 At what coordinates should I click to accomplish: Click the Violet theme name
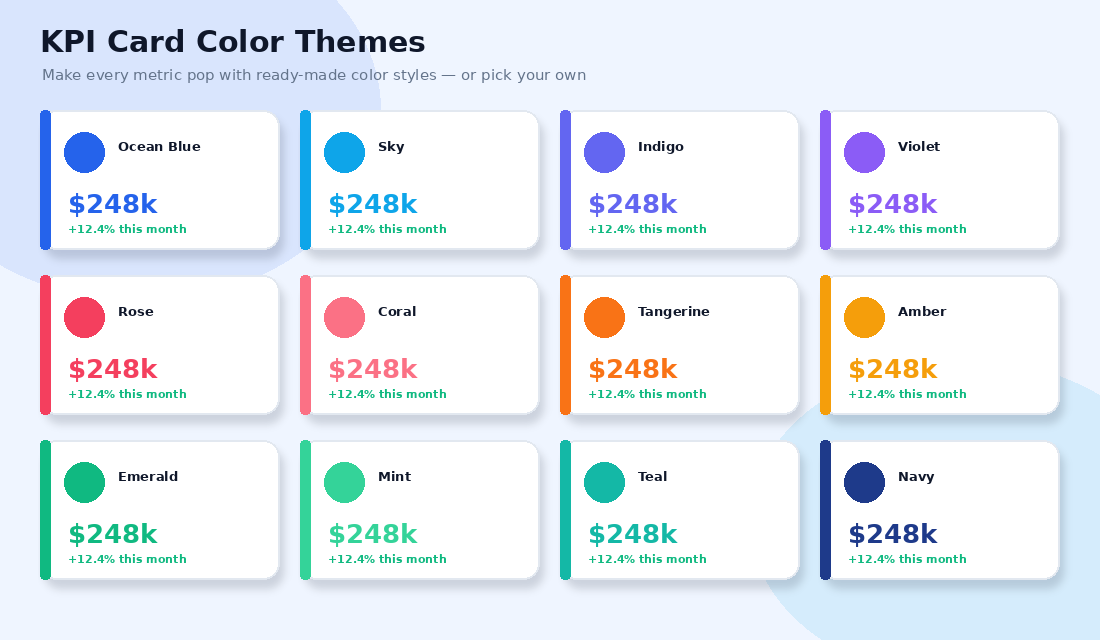[x=918, y=147]
